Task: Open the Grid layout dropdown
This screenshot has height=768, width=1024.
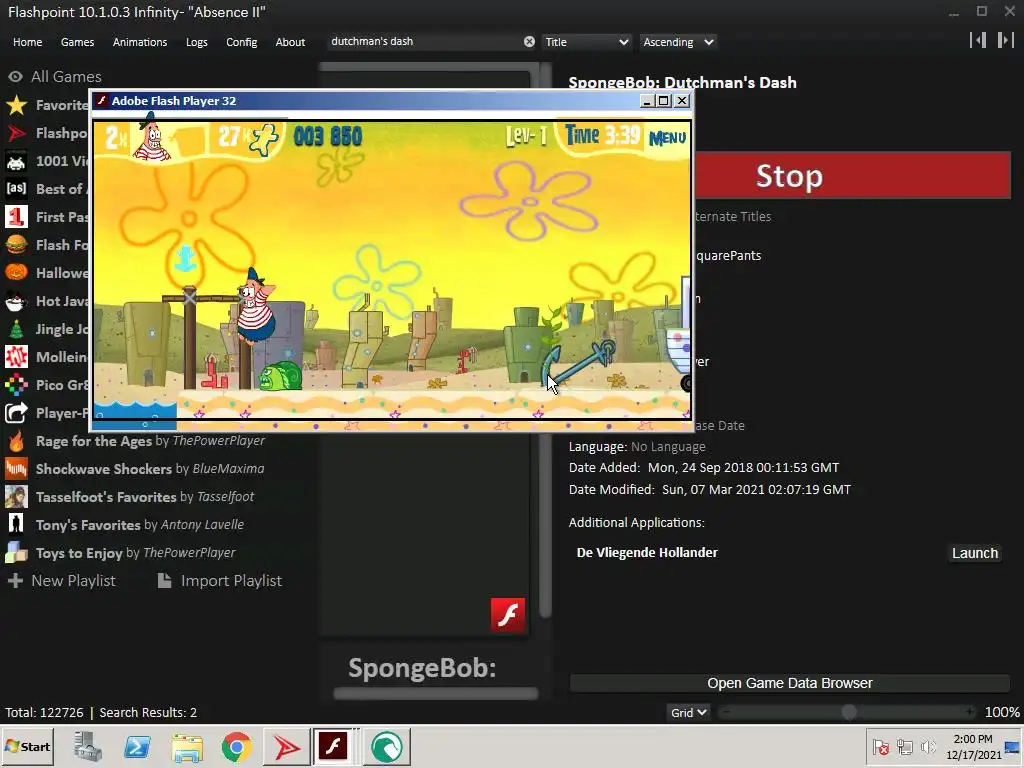Action: tap(688, 712)
